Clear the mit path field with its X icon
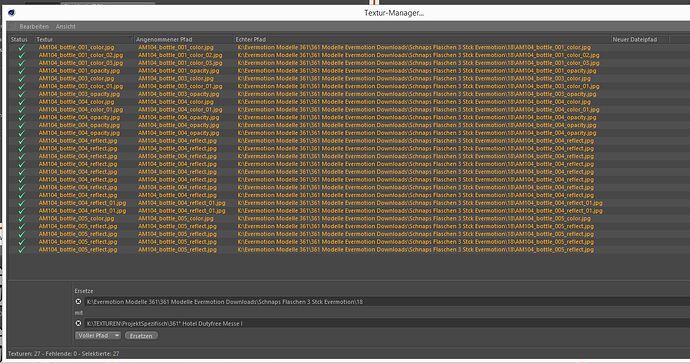Viewport: 690px width, 363px height. coord(78,323)
